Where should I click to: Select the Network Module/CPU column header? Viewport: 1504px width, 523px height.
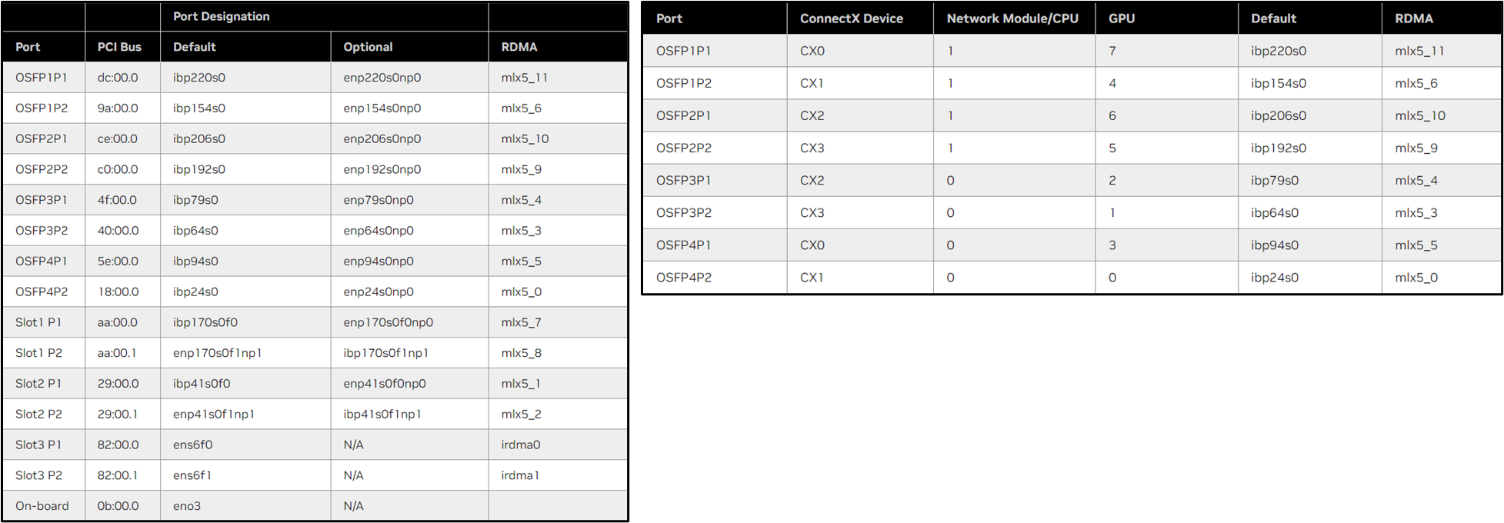[1012, 18]
